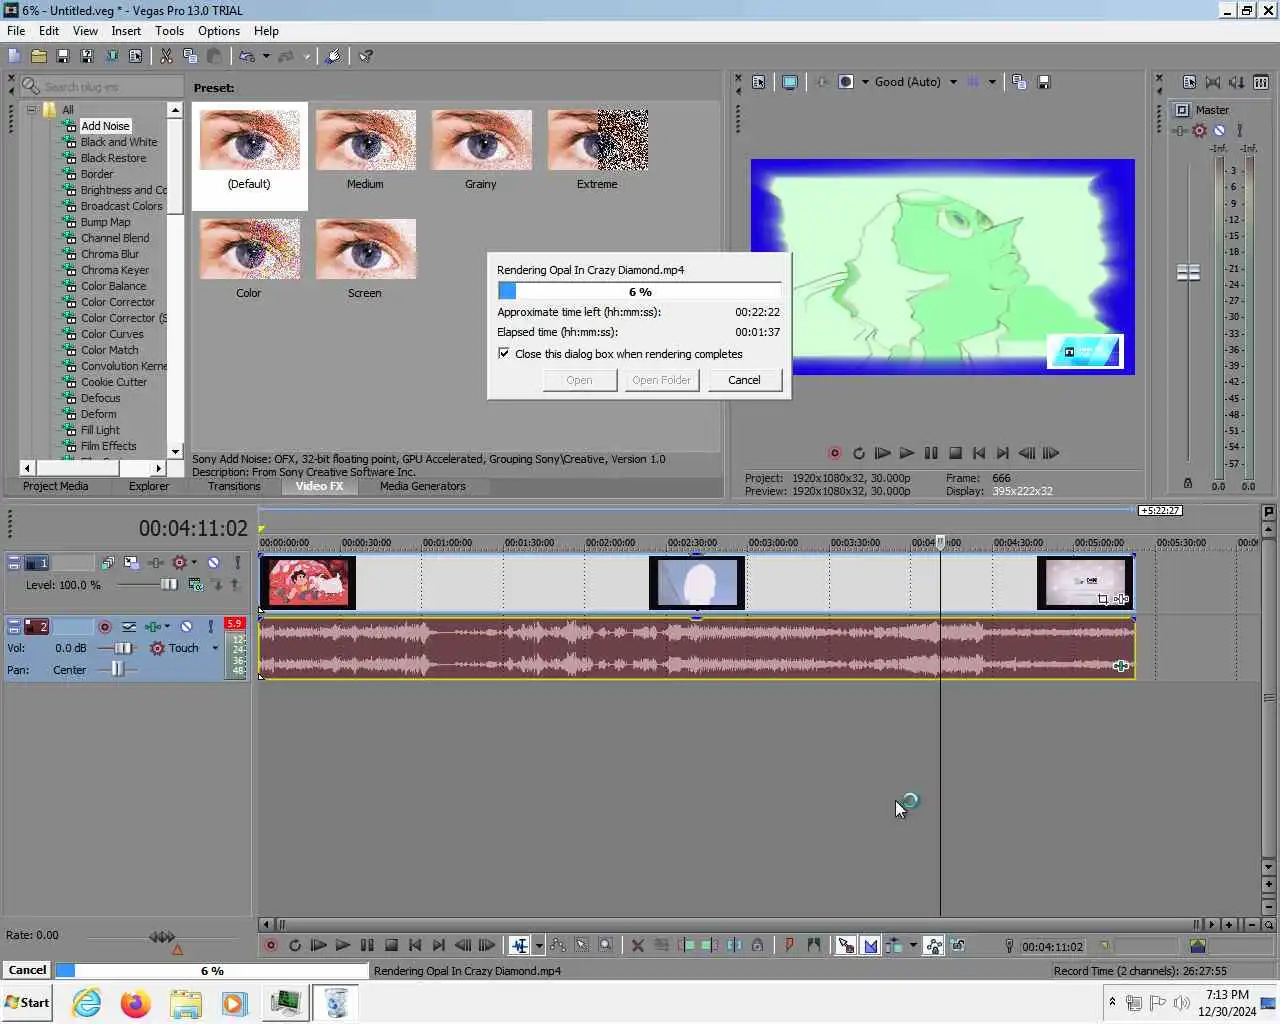Click the Delete X icon in bottom toolbar

pyautogui.click(x=637, y=945)
